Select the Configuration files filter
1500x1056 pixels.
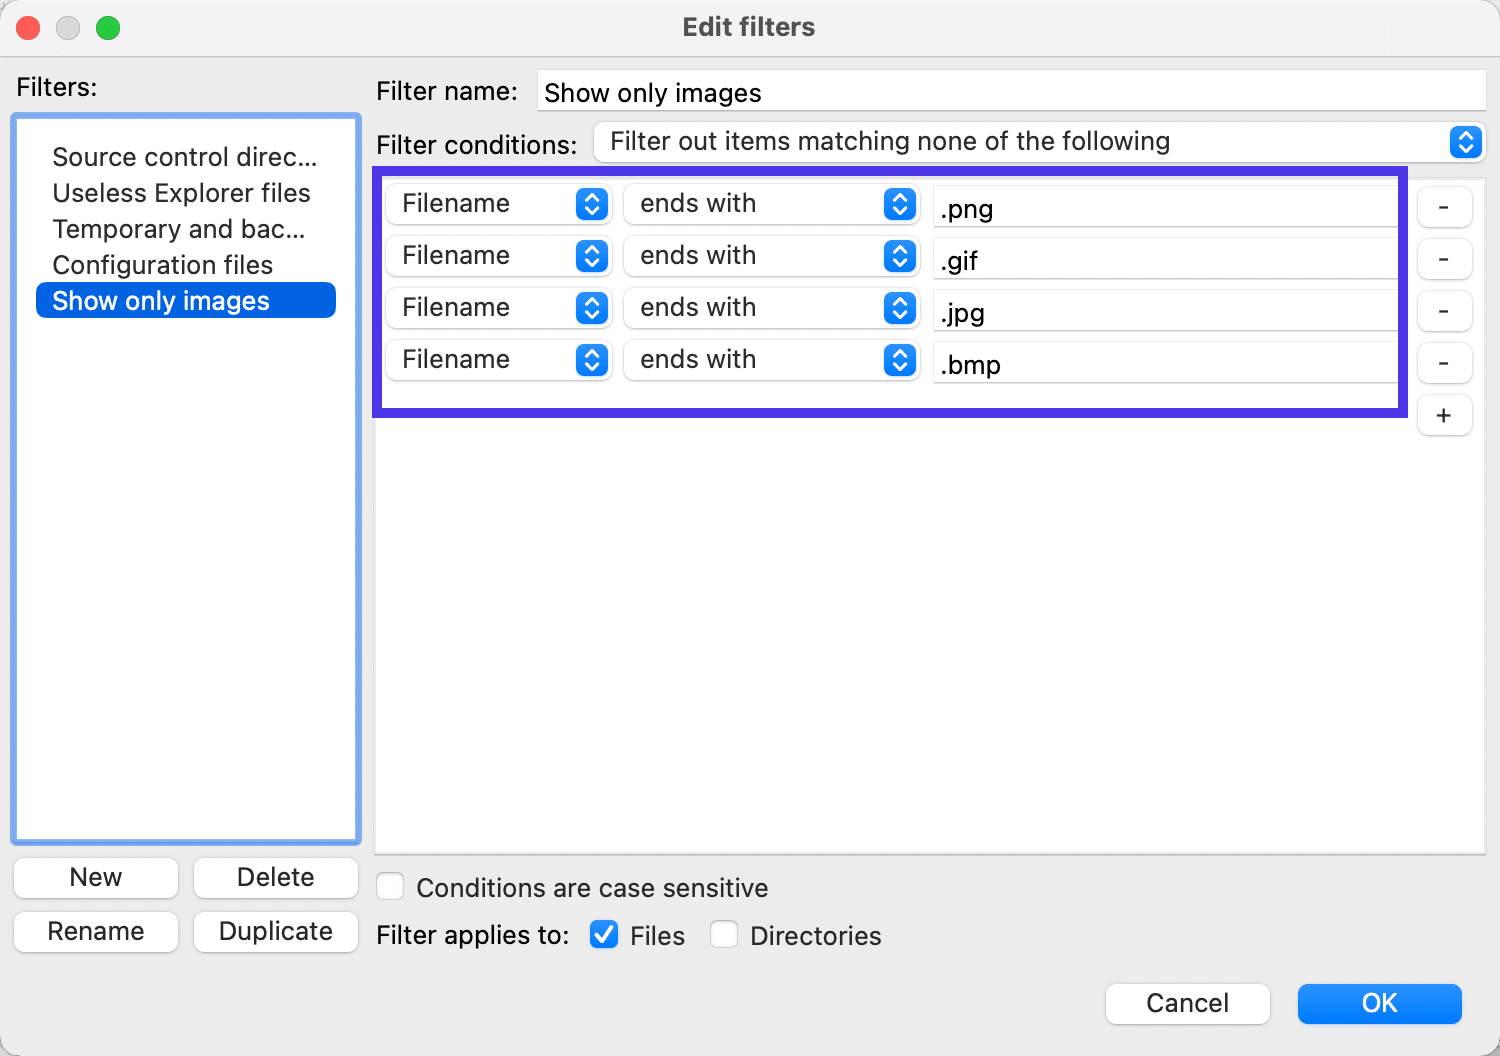click(x=163, y=265)
